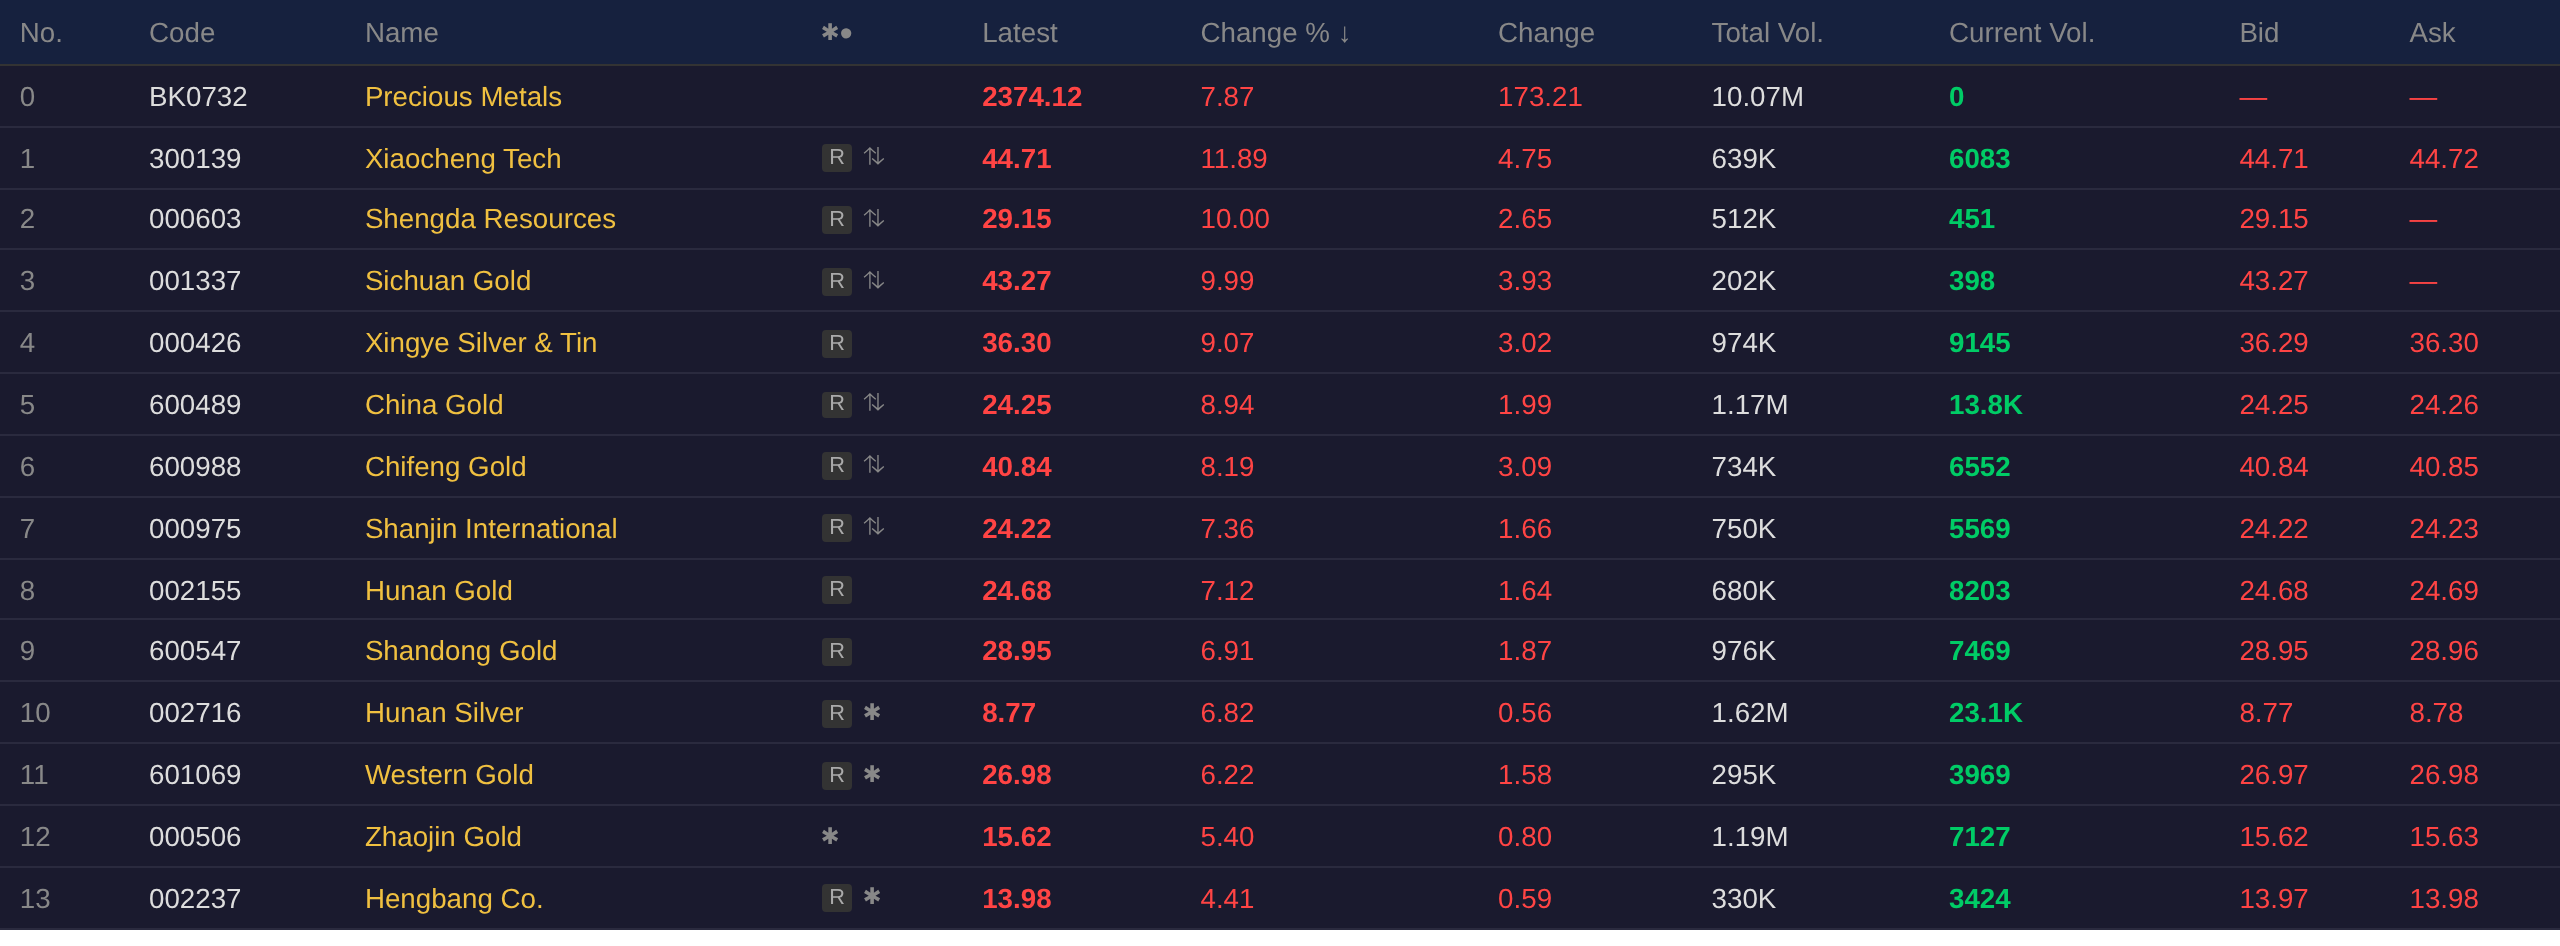This screenshot has width=2560, height=946.
Task: Click the R badge for Shandong Gold
Action: pos(836,651)
